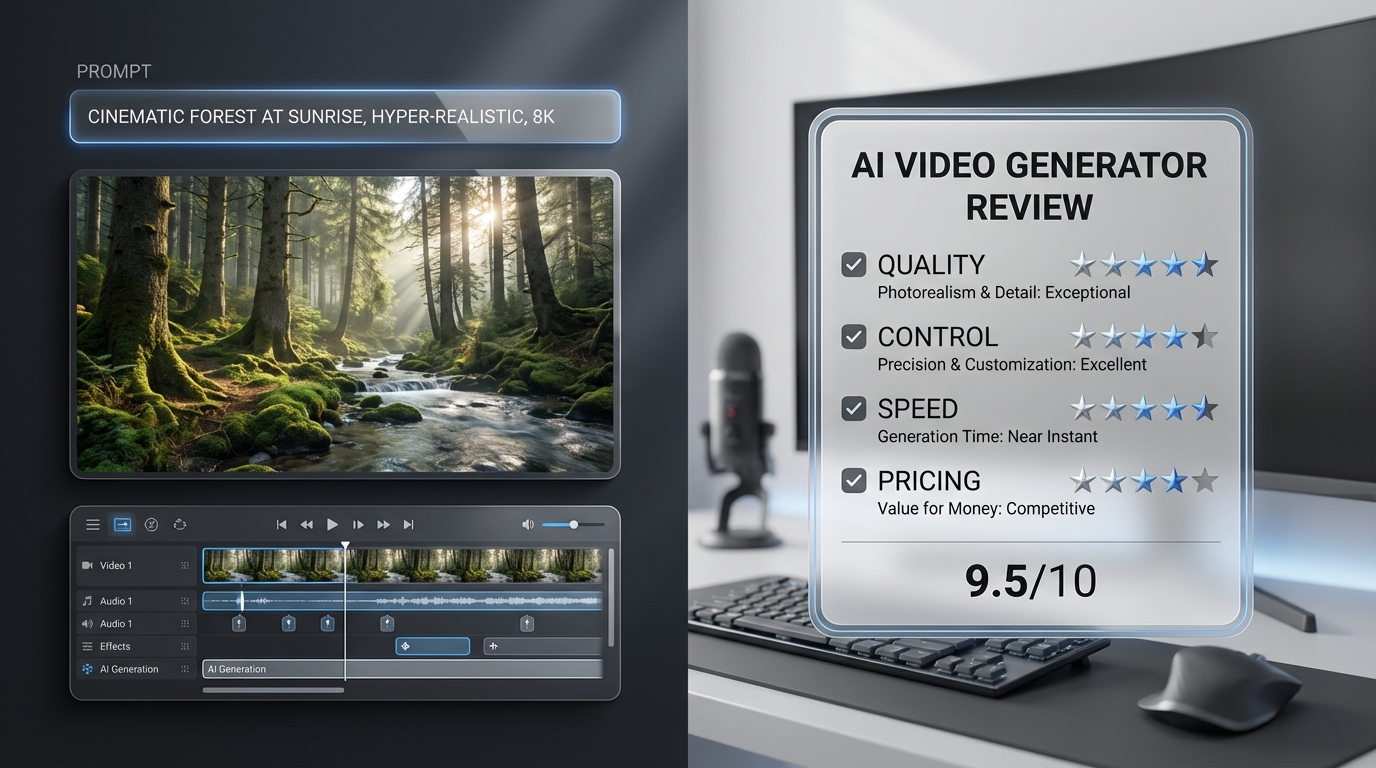Click the volume slider knob
The height and width of the screenshot is (768, 1376).
tap(574, 525)
